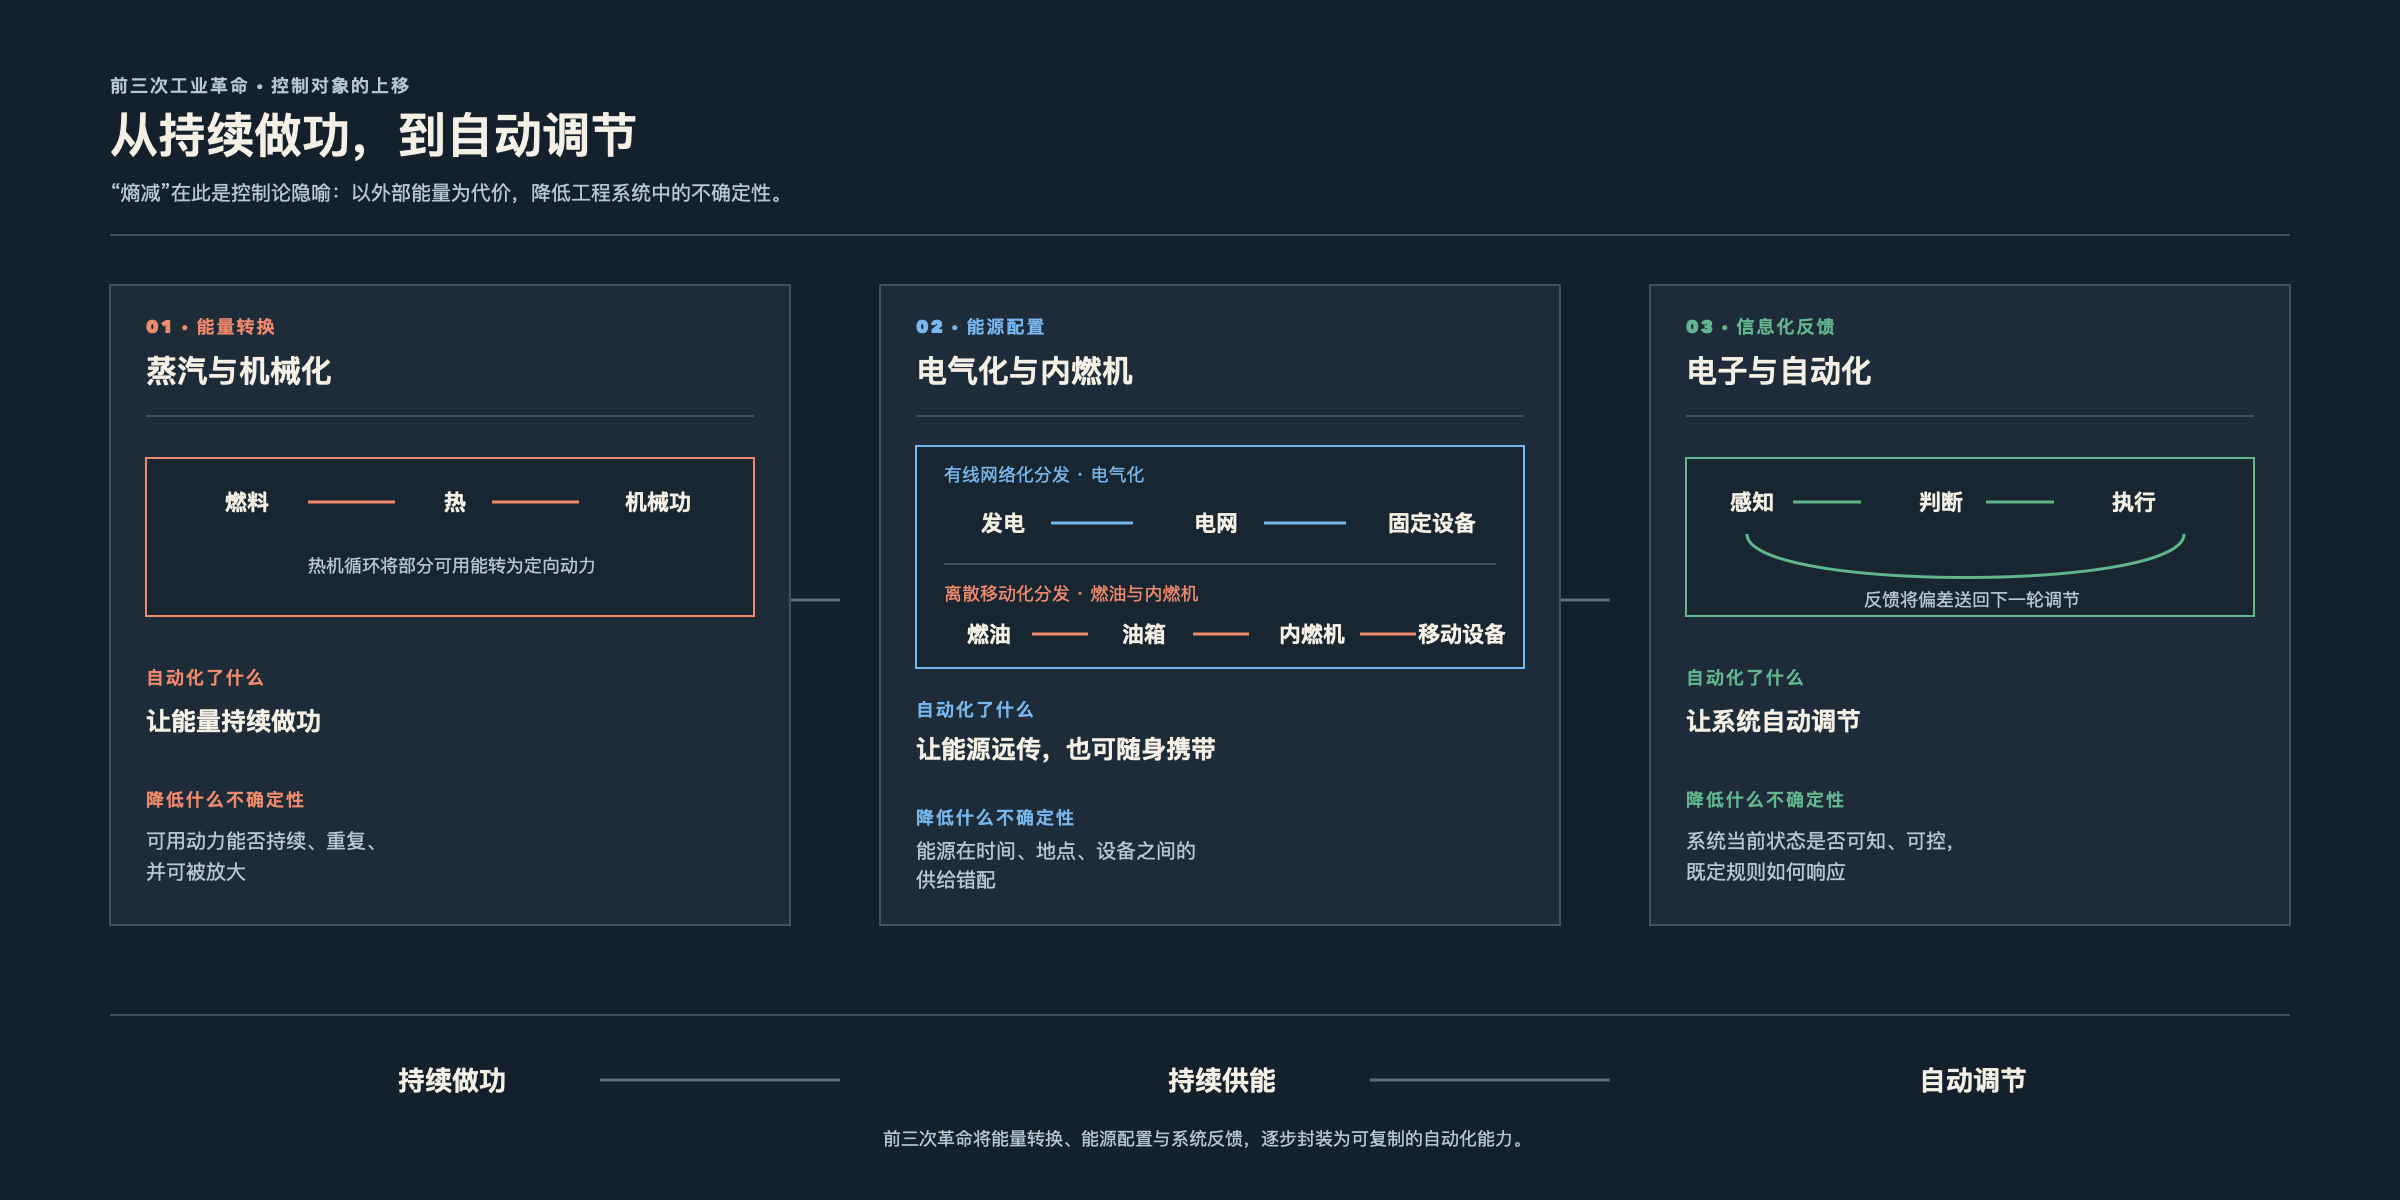
Task: Click the card heading 电子与自动化
Action: click(1778, 371)
